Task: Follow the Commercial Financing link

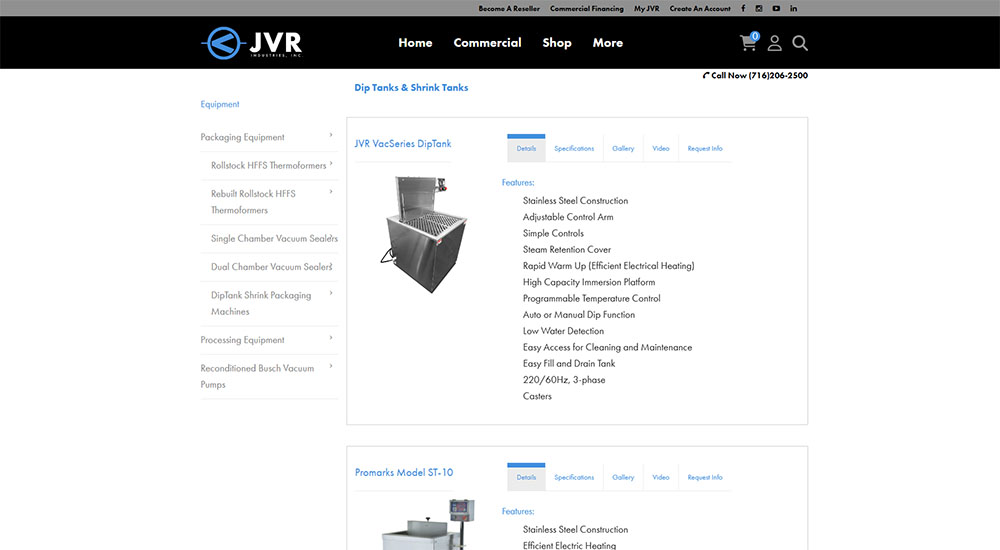Action: 587,8
